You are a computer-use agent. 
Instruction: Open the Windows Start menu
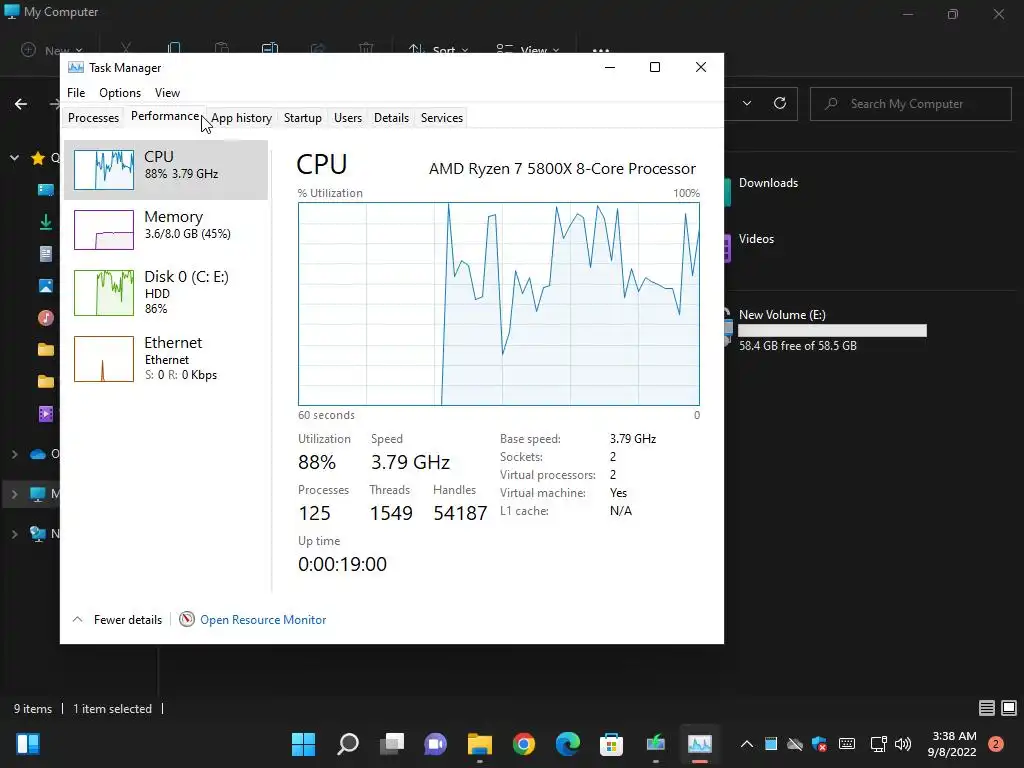(x=303, y=744)
